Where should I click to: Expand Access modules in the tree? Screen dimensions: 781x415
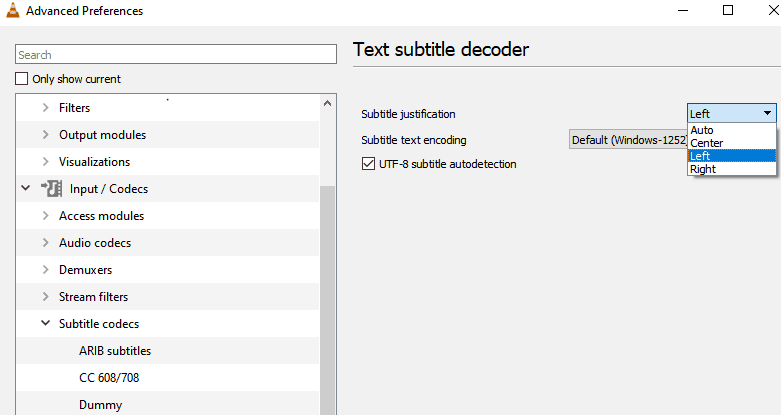tap(45, 216)
